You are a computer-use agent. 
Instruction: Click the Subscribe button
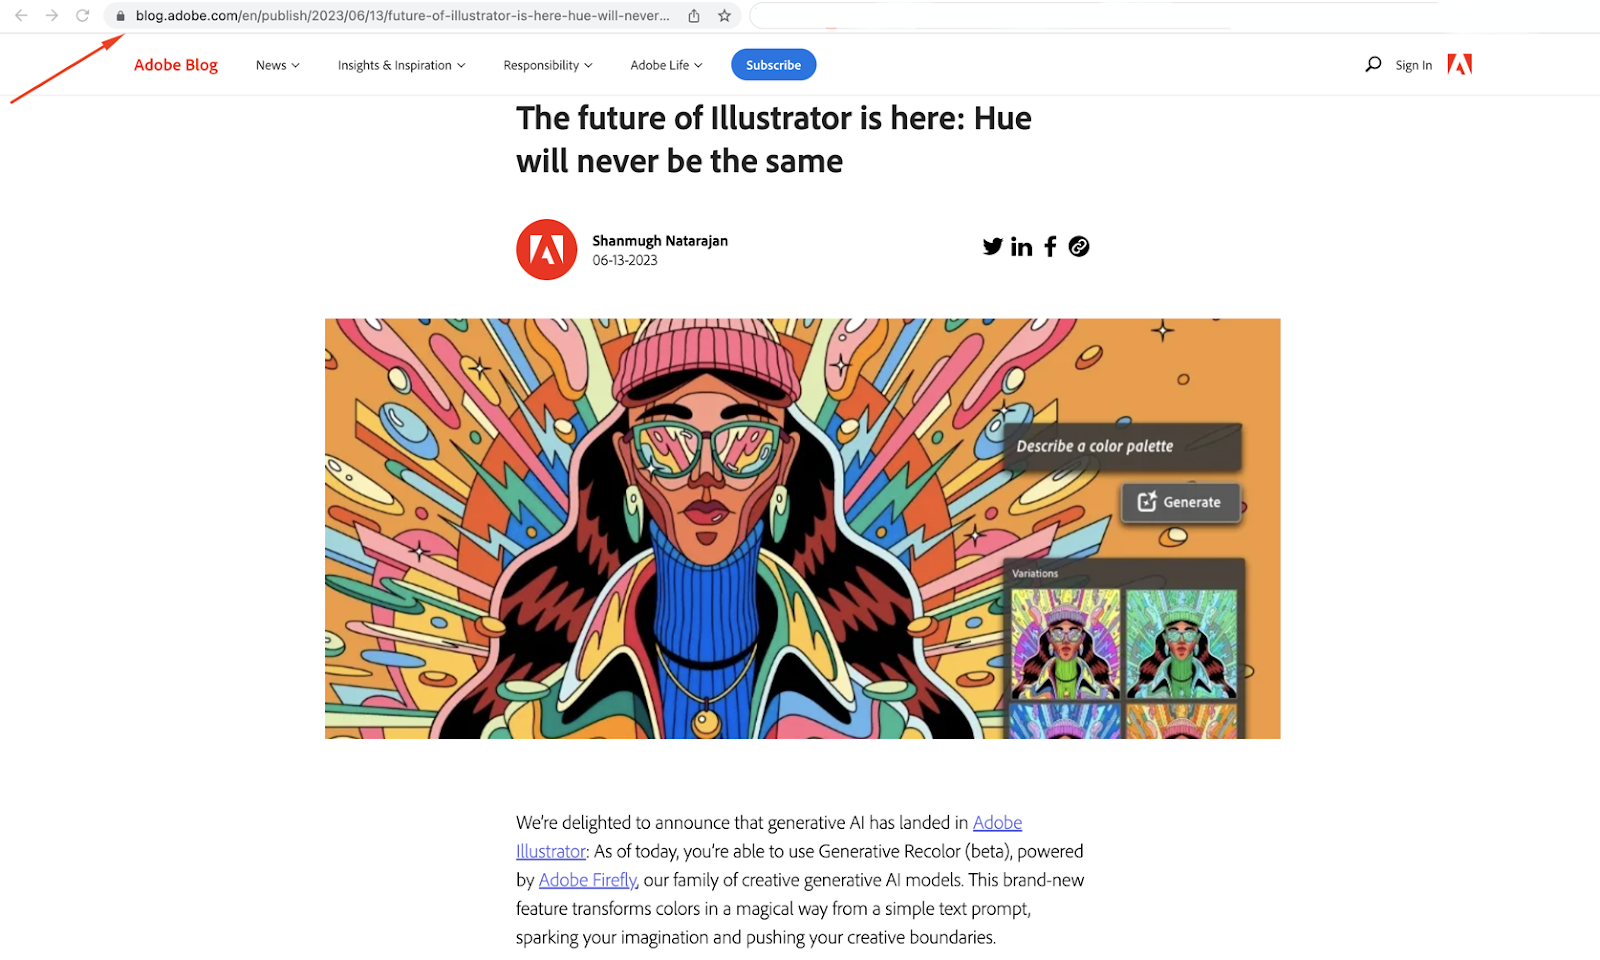pyautogui.click(x=773, y=65)
